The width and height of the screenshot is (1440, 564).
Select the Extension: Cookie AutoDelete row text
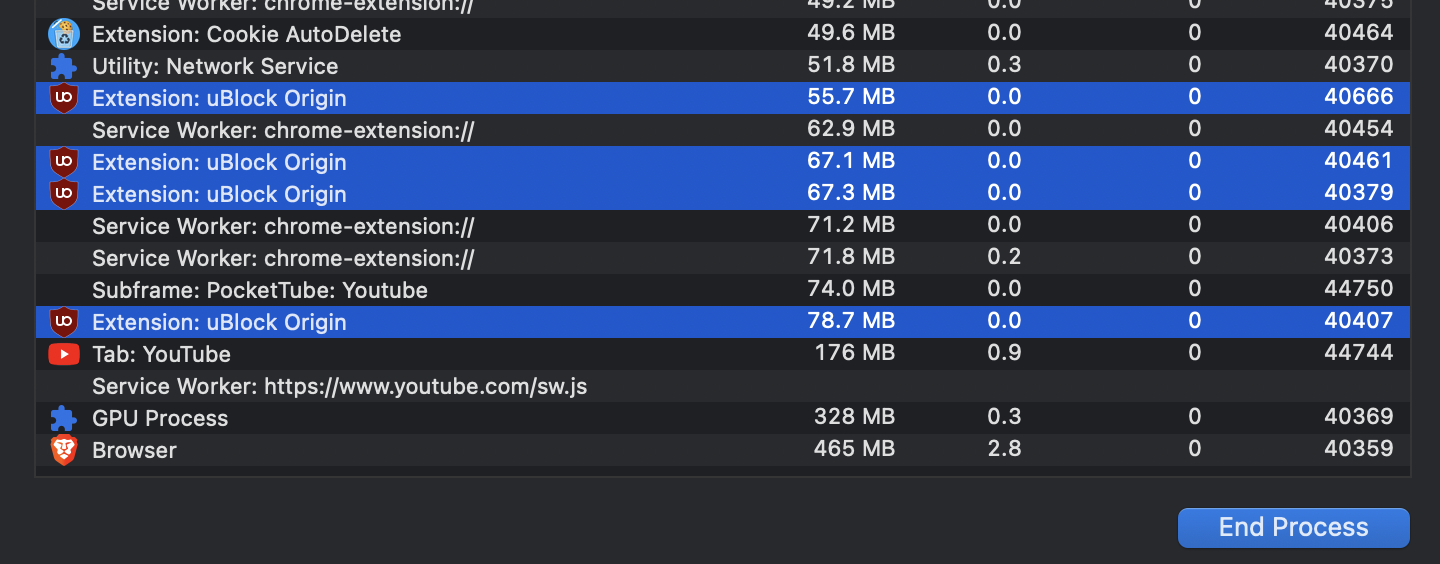coord(246,34)
